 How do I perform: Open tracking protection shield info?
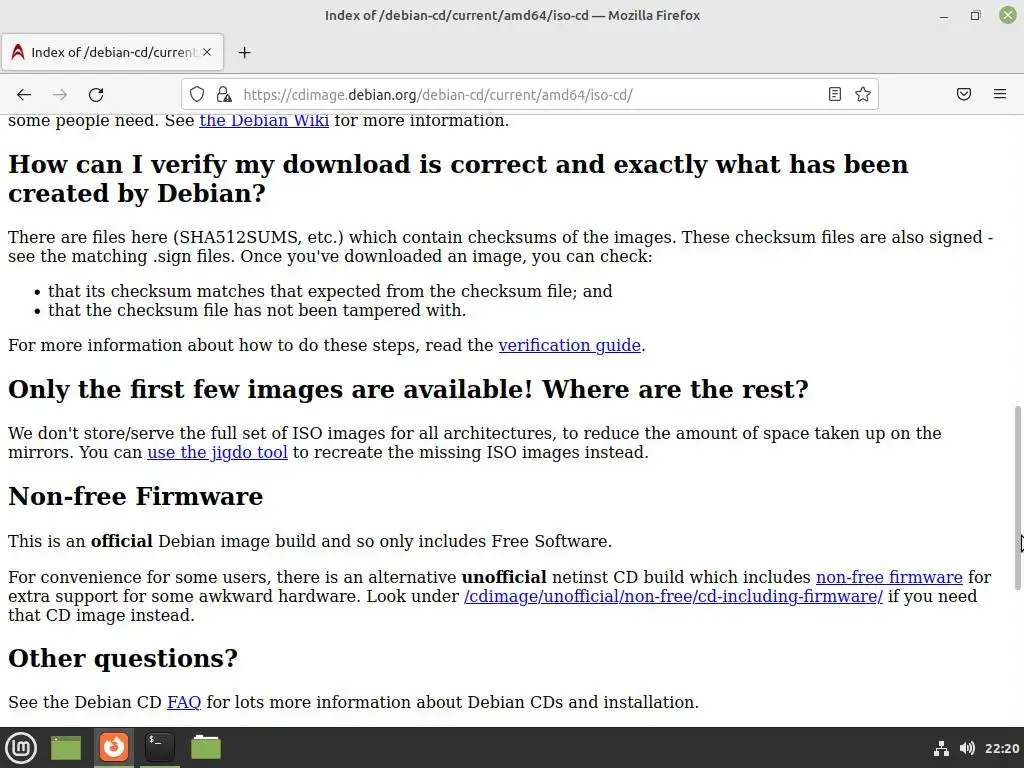pyautogui.click(x=197, y=95)
